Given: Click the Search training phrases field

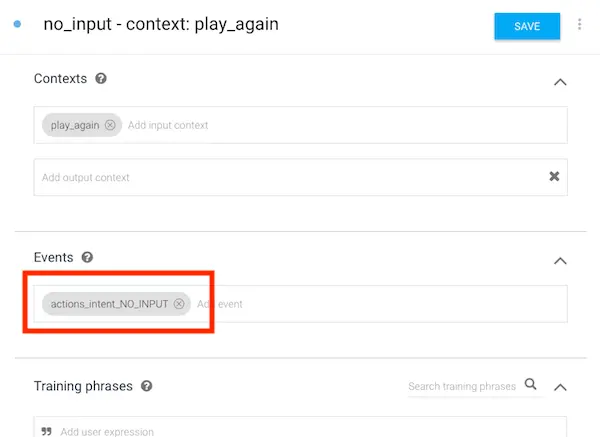Looking at the screenshot, I should click(462, 386).
